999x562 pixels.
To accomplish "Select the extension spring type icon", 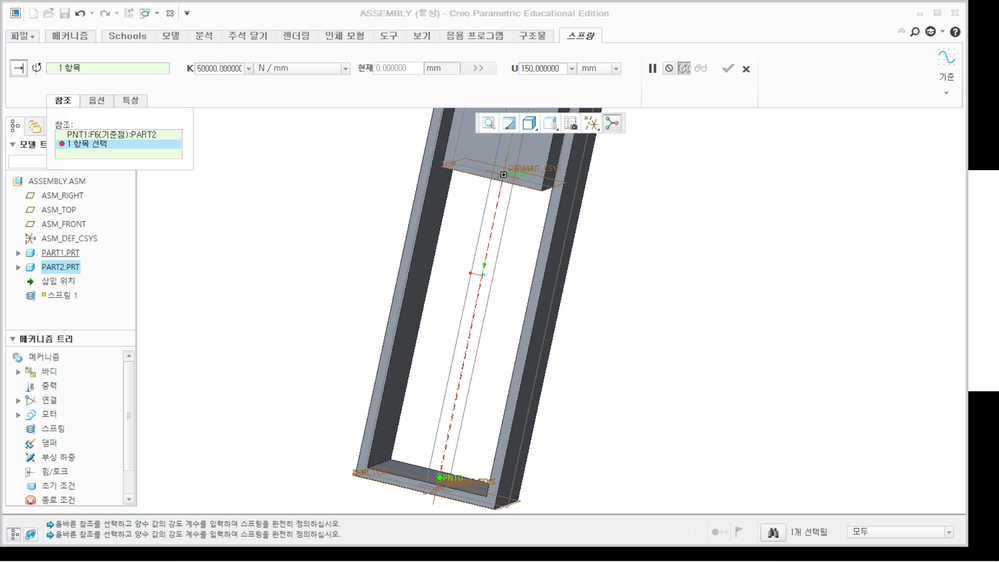I will [18, 68].
